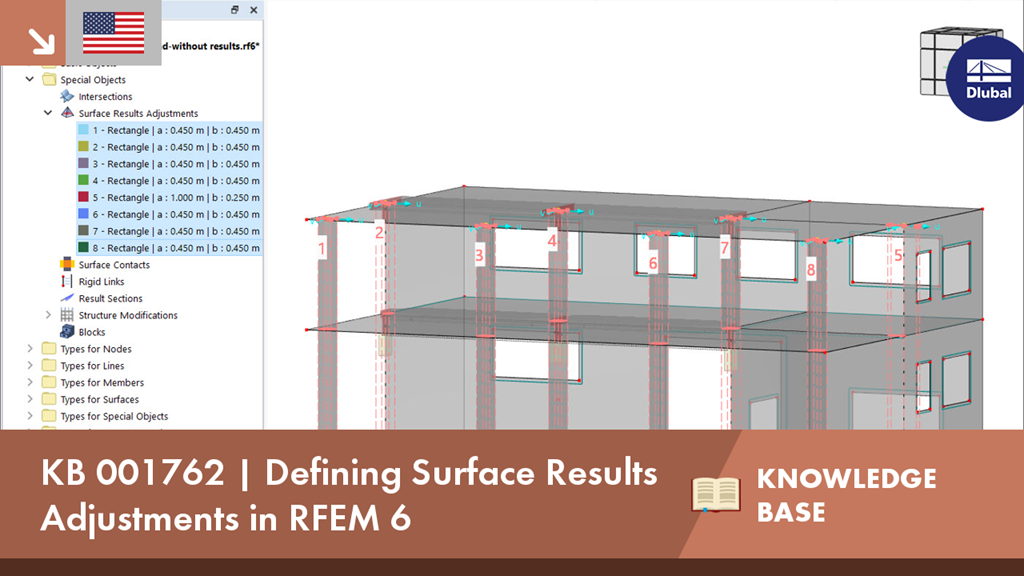Click olive swatch of adjustment 2
Screen dimensions: 1024x576
pos(84,146)
